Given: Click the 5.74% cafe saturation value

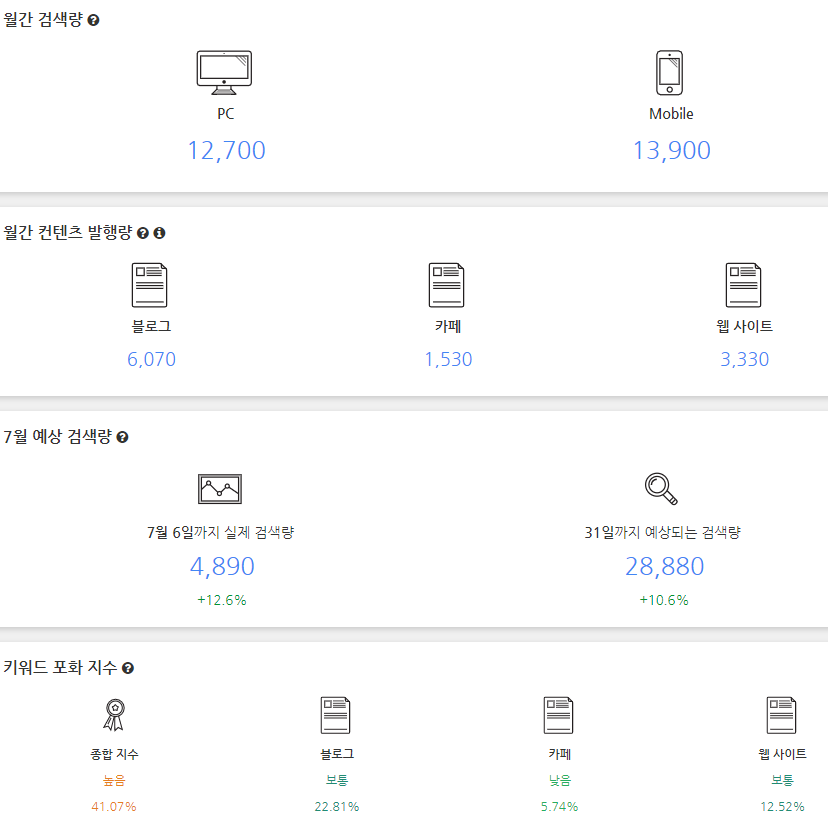Looking at the screenshot, I should pyautogui.click(x=560, y=807).
